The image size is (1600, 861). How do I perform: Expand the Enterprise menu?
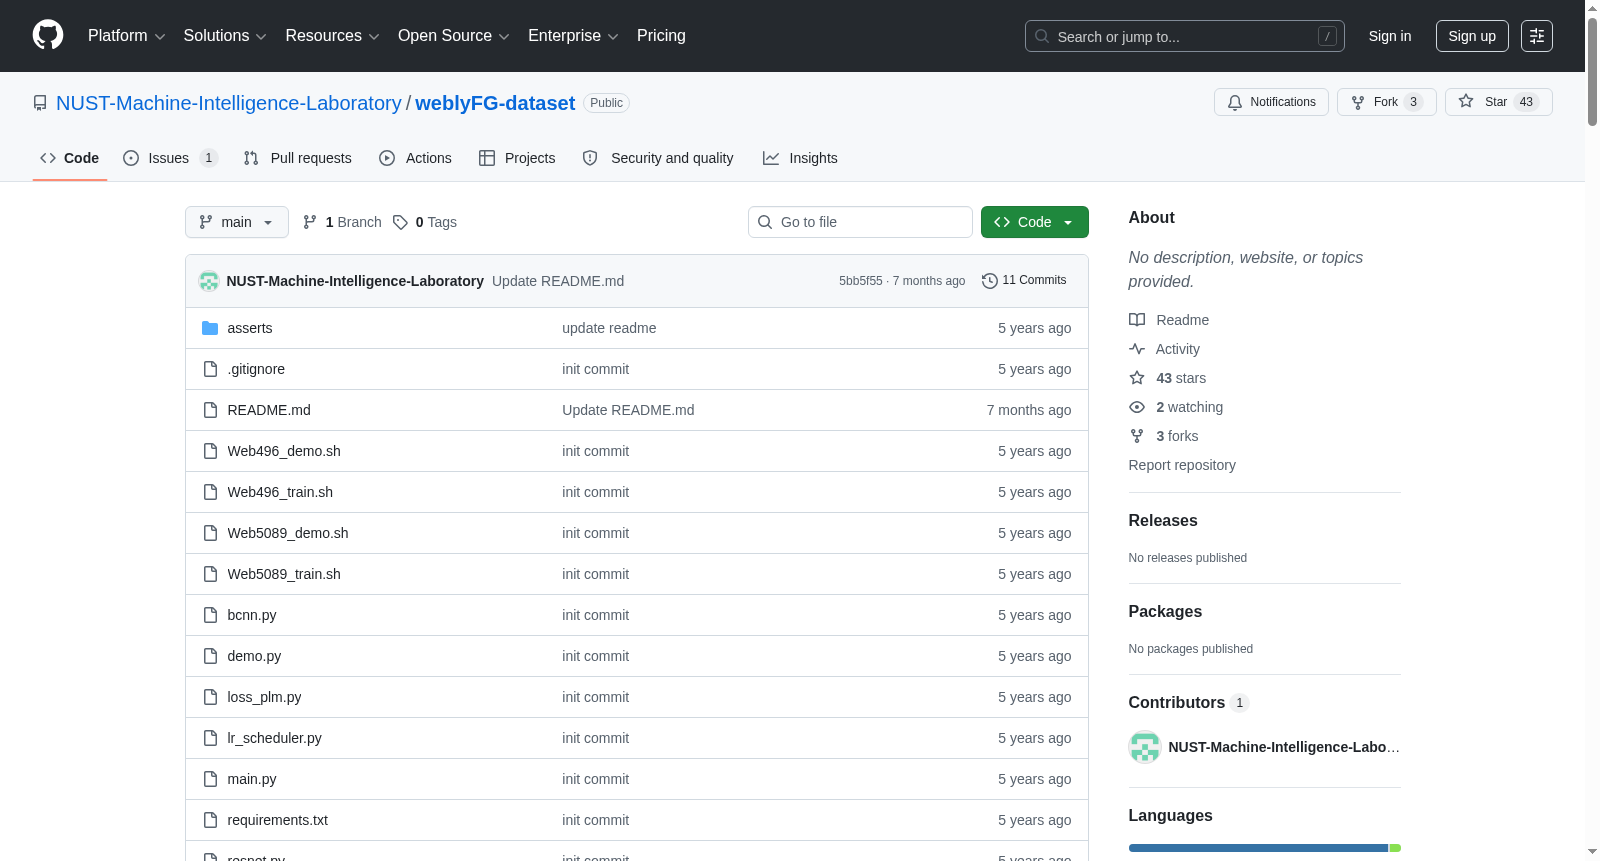(x=573, y=36)
